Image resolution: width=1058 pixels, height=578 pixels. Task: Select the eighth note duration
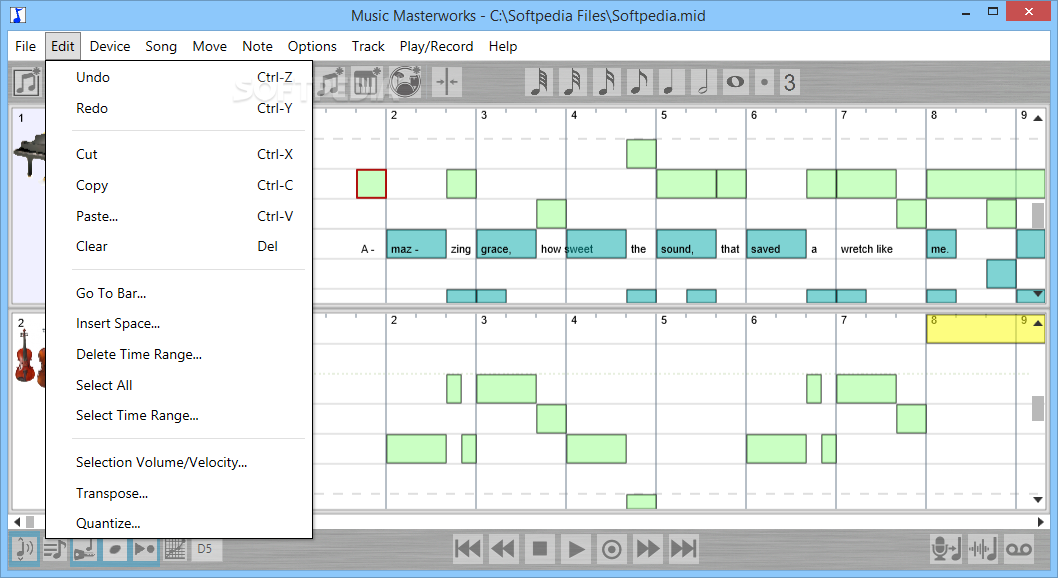[x=638, y=82]
